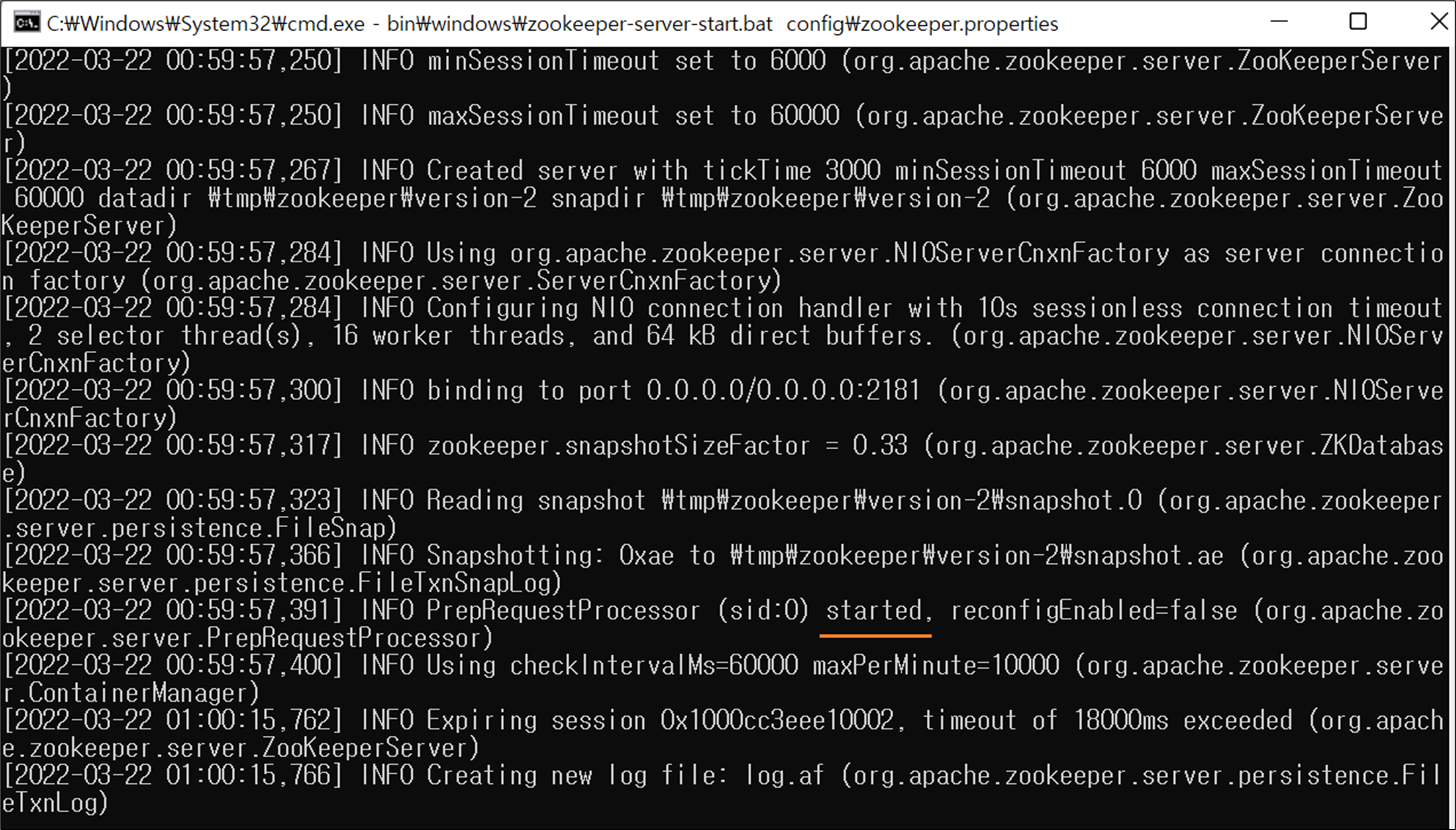Viewport: 1456px width, 830px height.
Task: Click 'zookeeper.snapshotSizeFactor = 0.33' text
Action: tap(667, 445)
